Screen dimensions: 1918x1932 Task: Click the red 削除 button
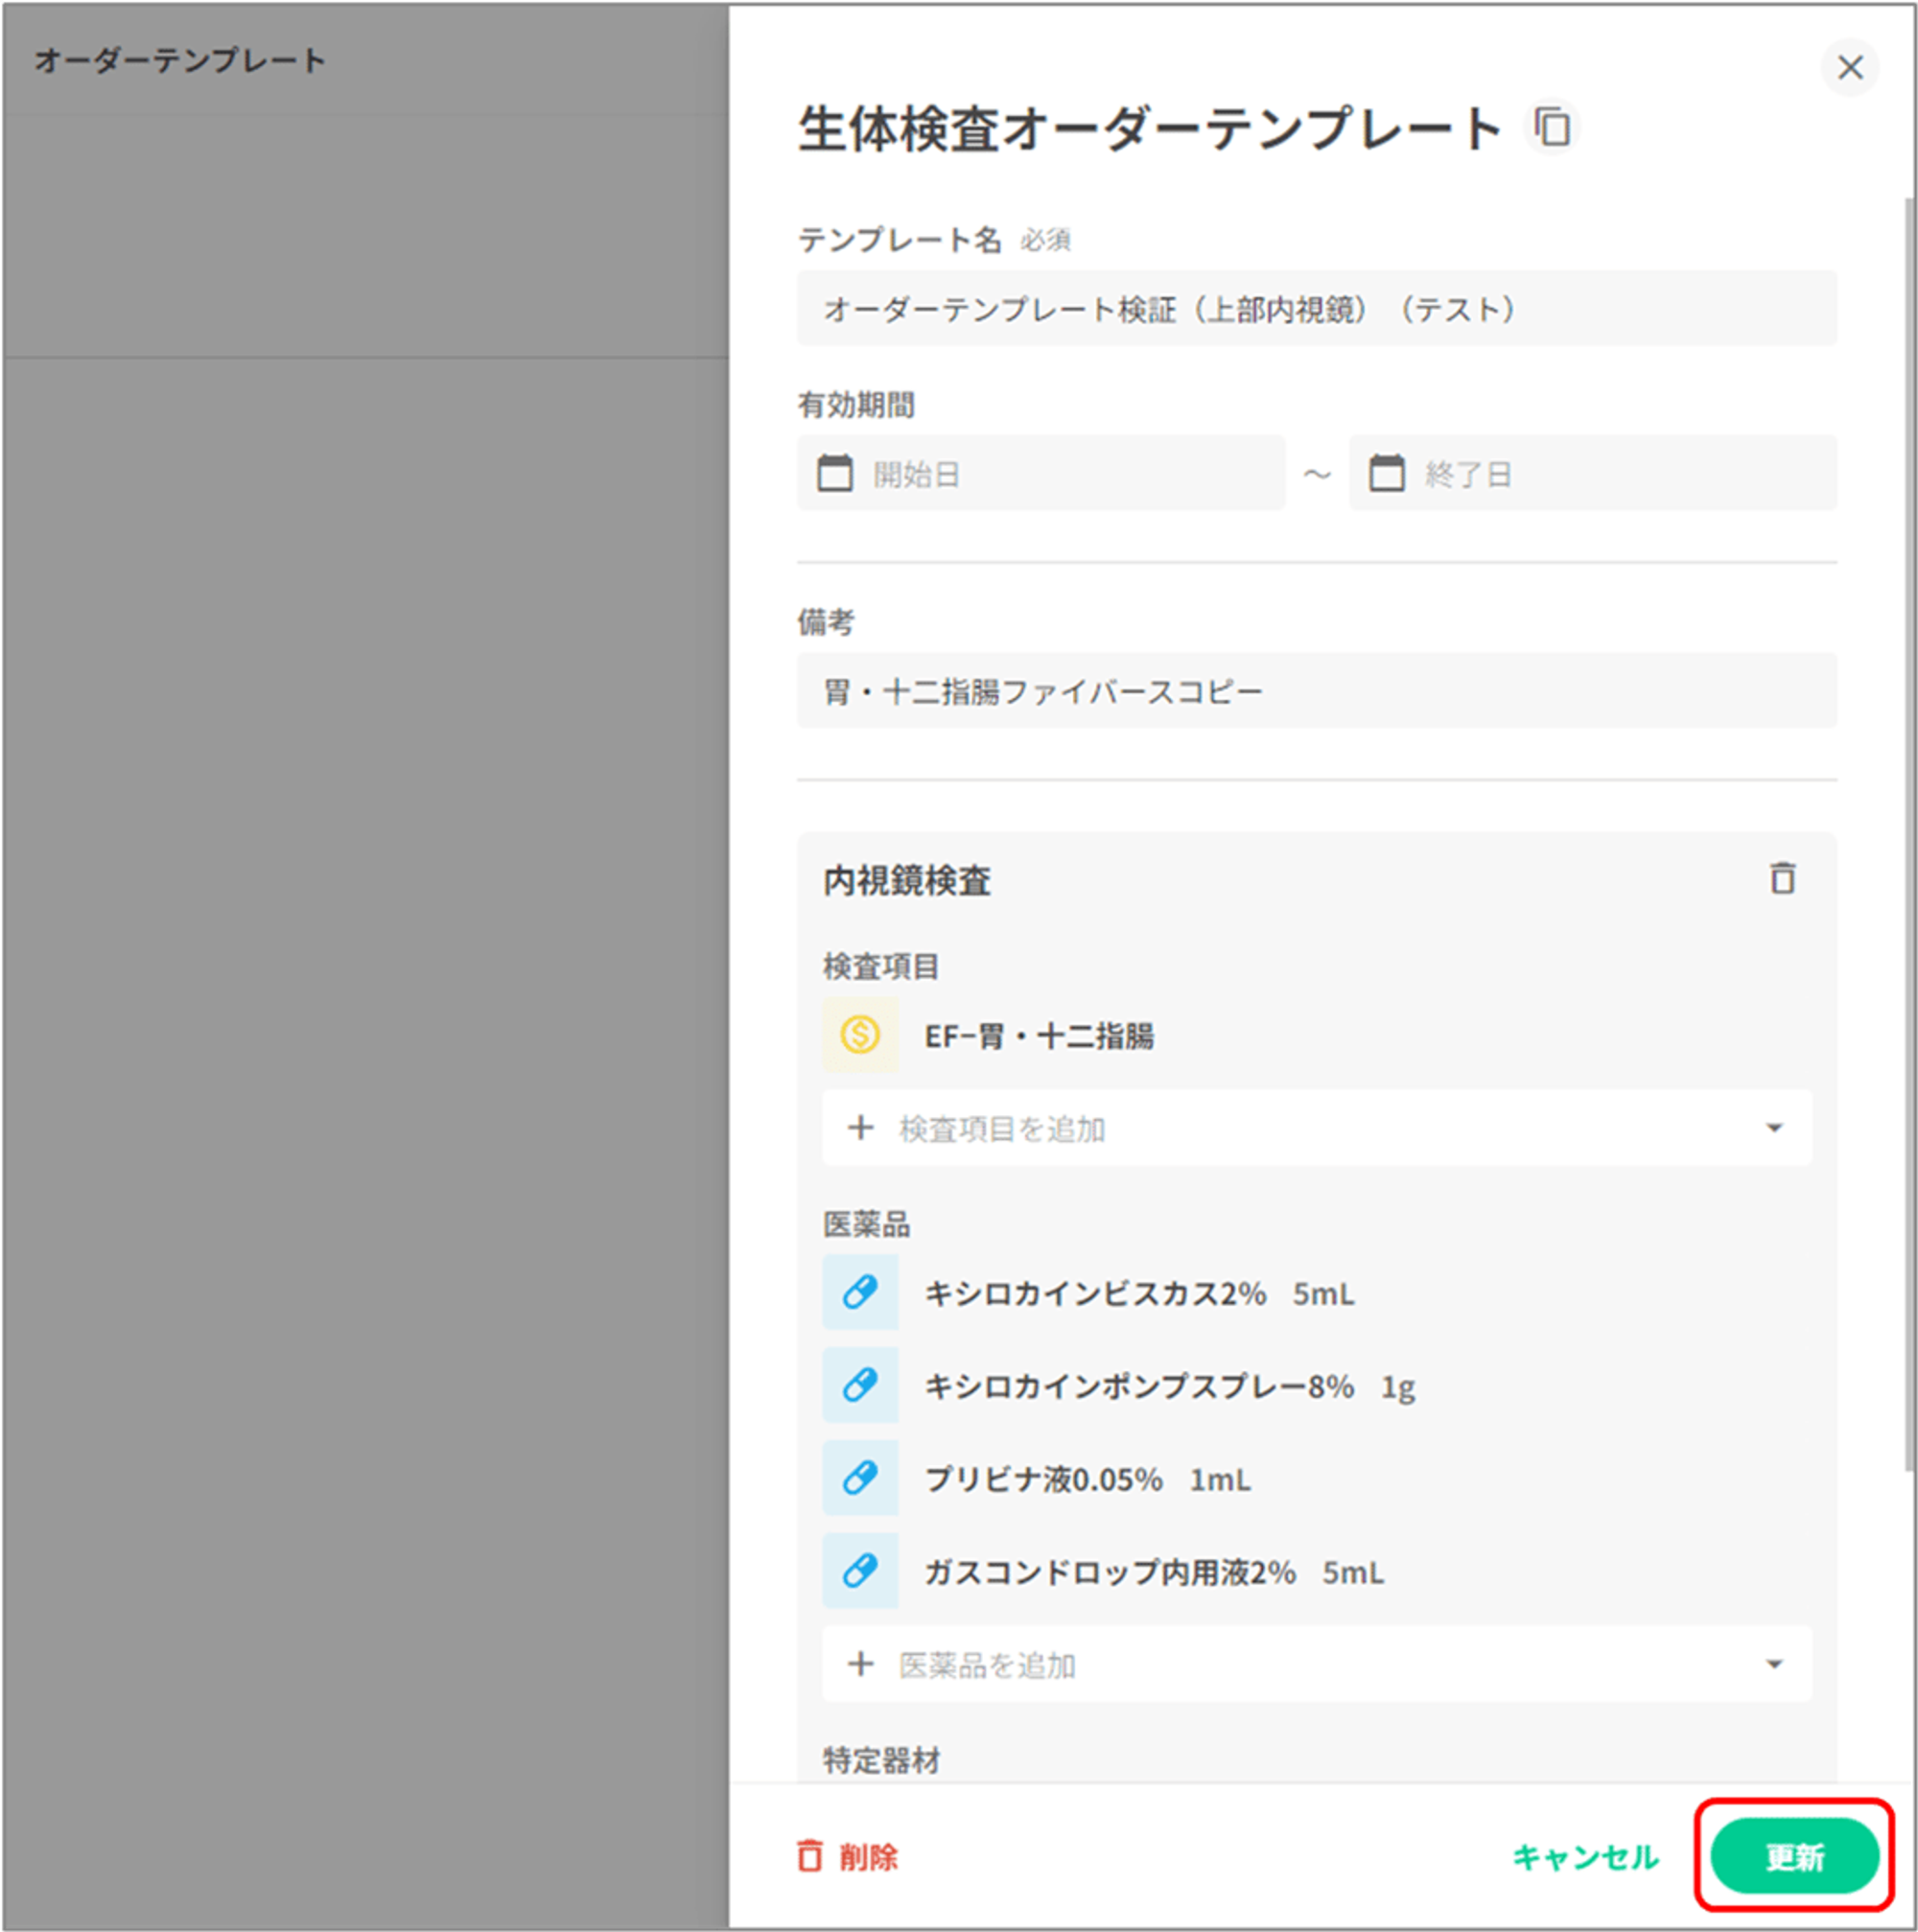847,1856
